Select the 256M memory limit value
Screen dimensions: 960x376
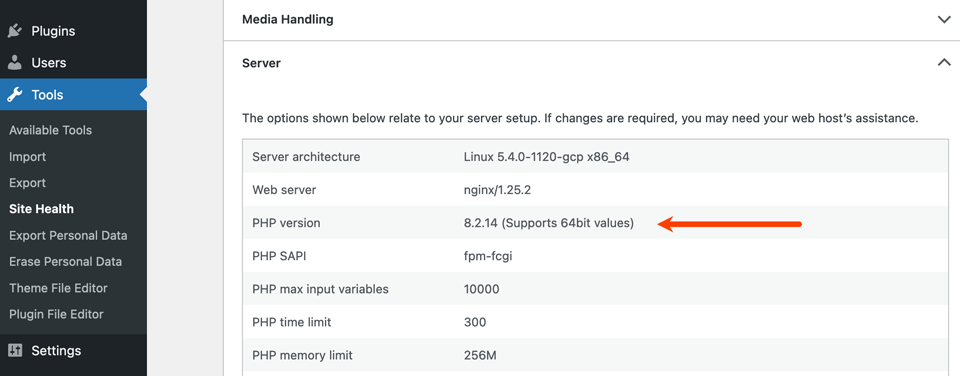(x=480, y=355)
